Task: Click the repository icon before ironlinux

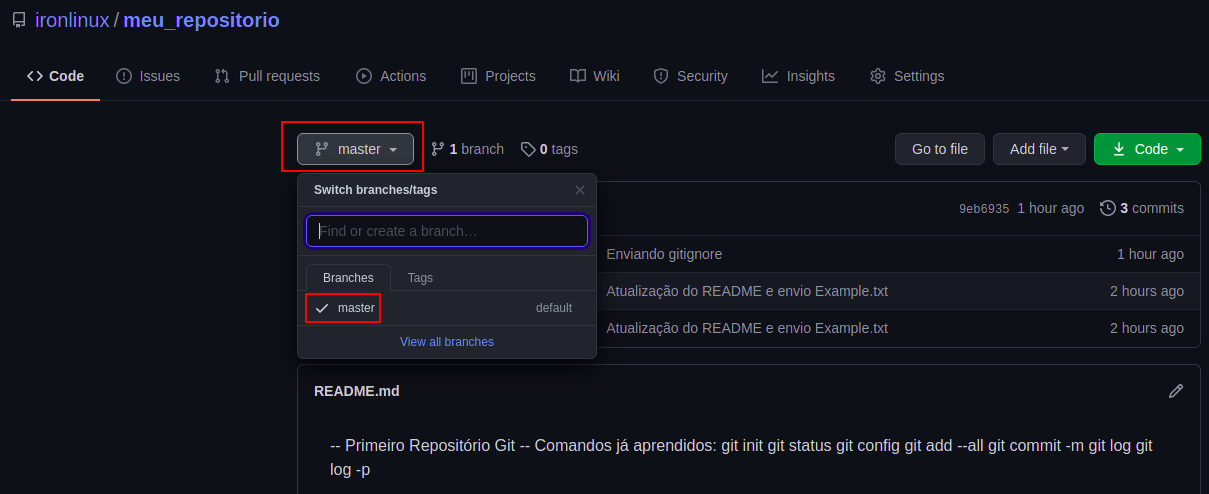Action: pos(19,20)
